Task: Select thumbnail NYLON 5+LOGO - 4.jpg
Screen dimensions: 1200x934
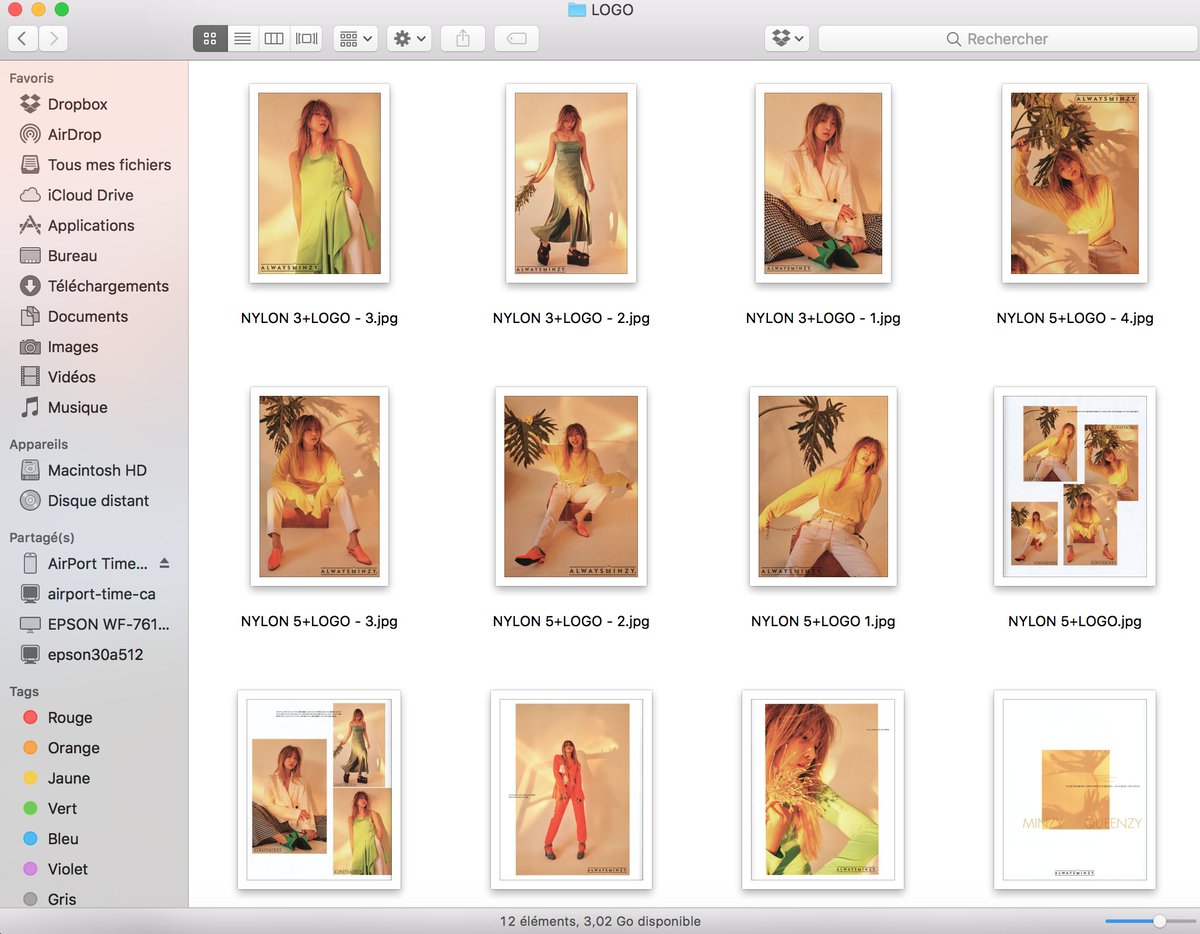Action: pyautogui.click(x=1075, y=183)
